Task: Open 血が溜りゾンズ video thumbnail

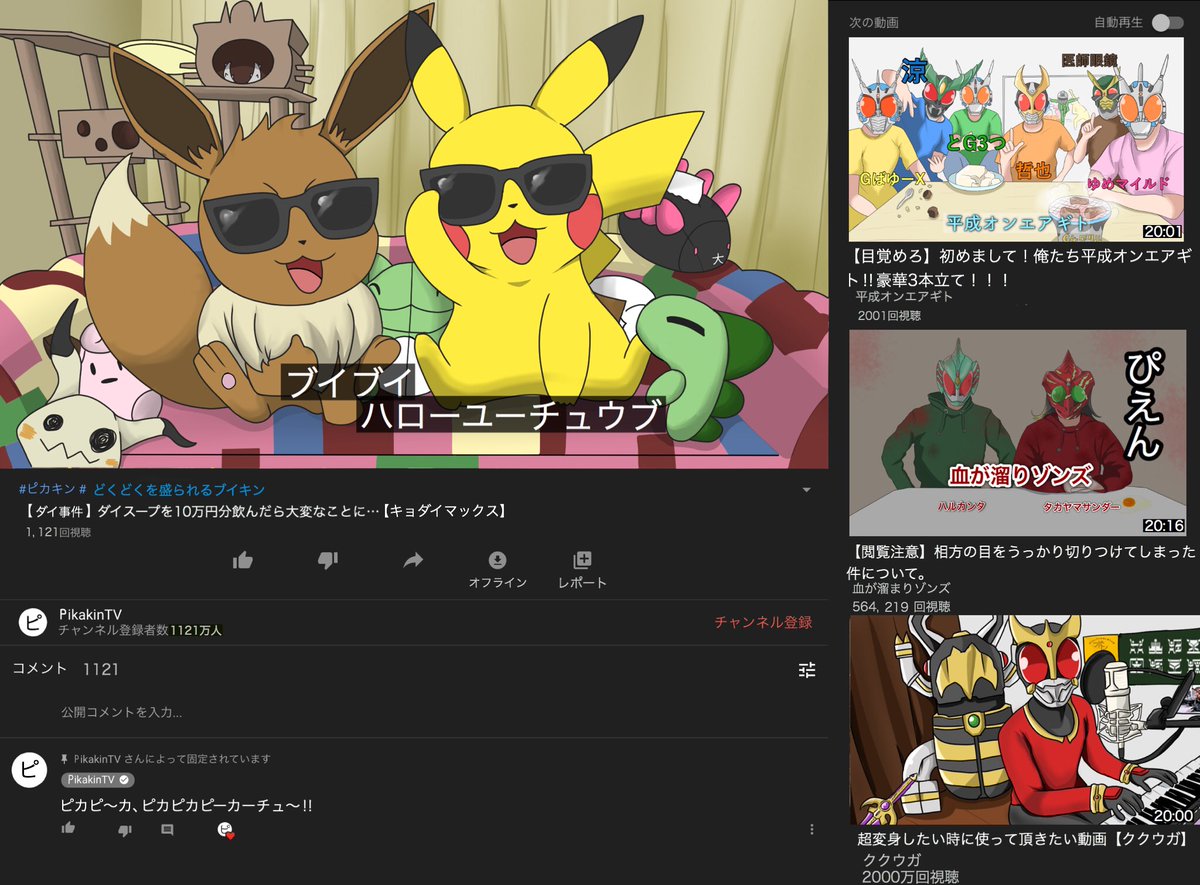Action: [1017, 433]
